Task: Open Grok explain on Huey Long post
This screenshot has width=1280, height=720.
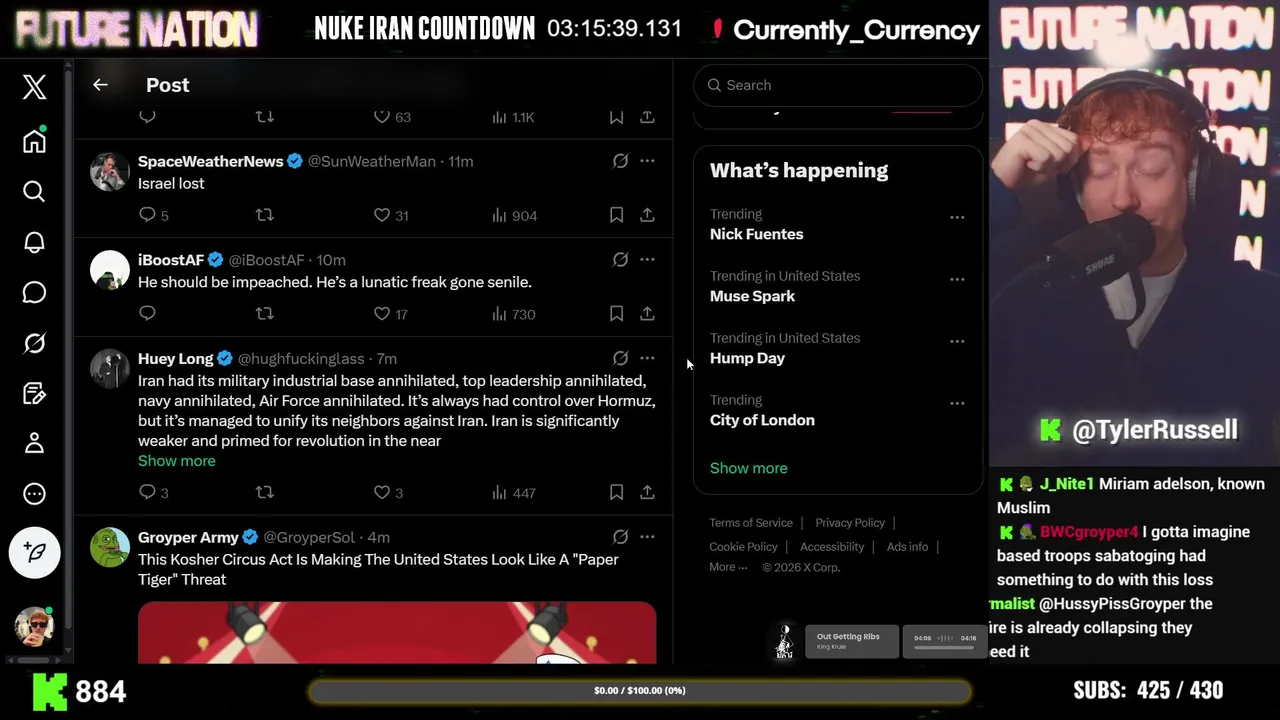Action: click(x=620, y=358)
